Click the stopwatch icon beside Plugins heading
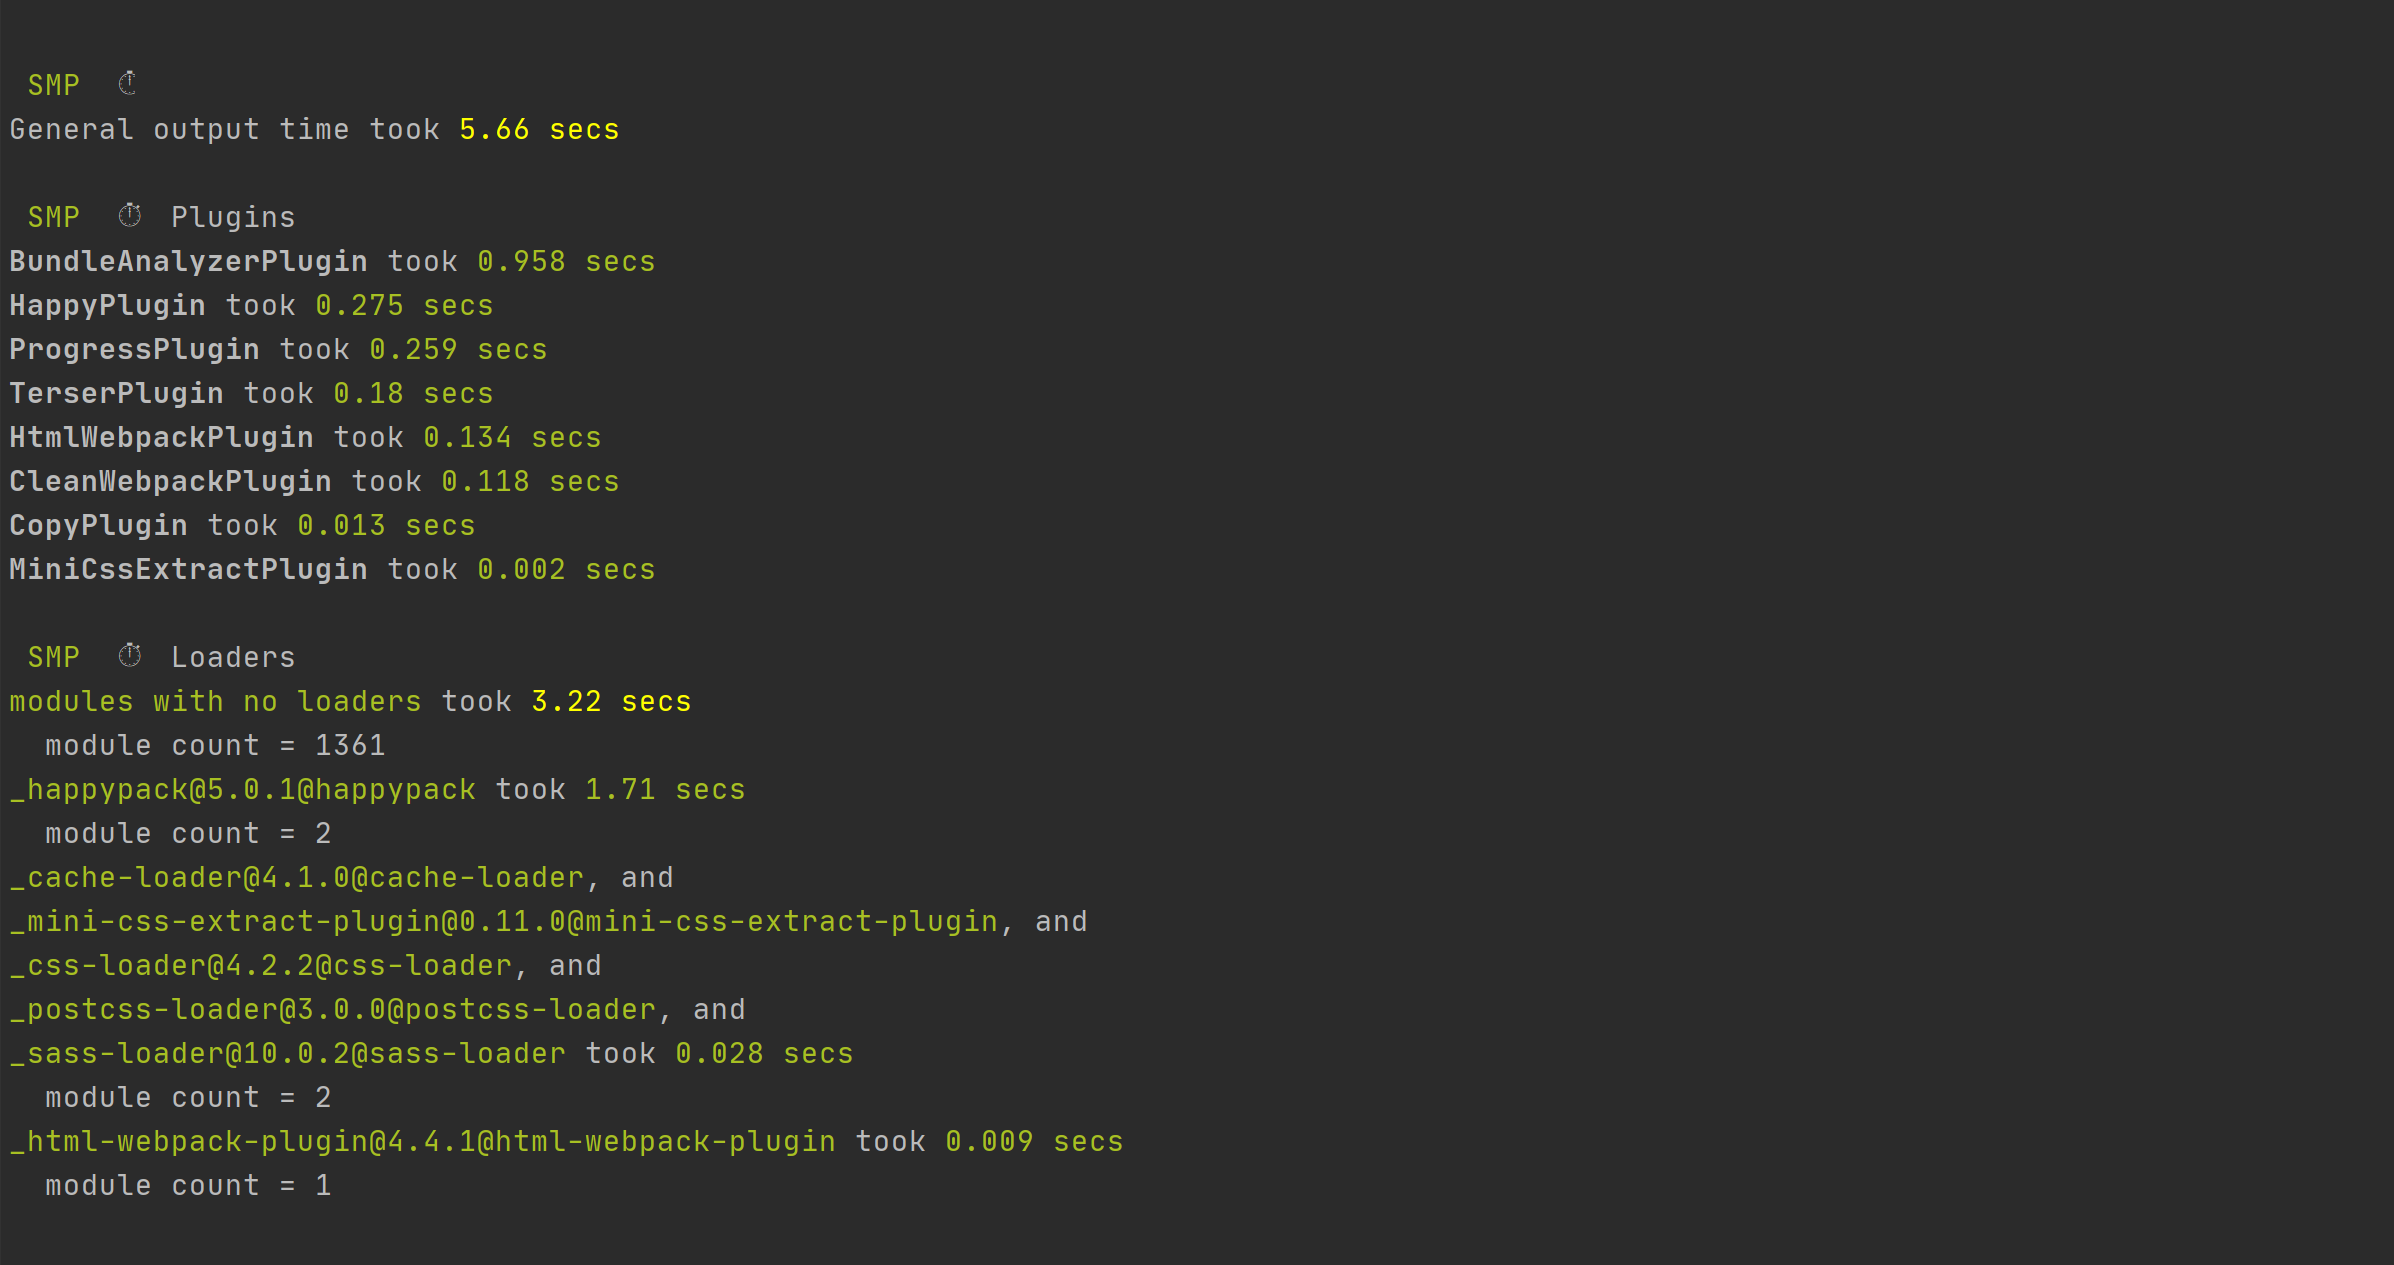 click(130, 216)
